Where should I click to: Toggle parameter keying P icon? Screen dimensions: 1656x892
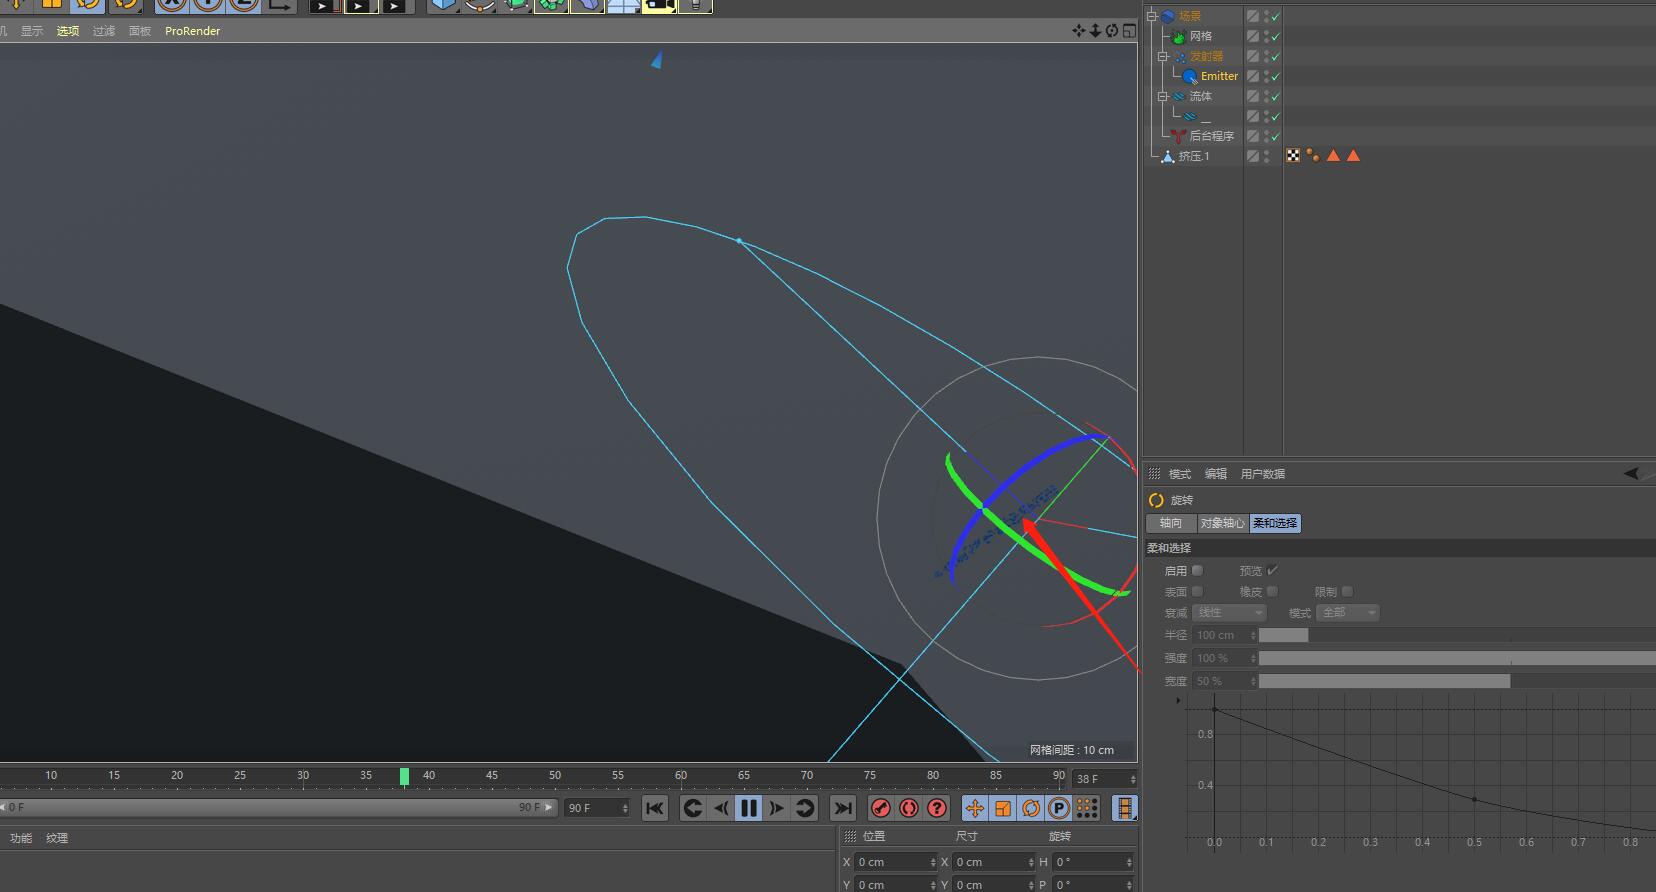pyautogui.click(x=1059, y=808)
